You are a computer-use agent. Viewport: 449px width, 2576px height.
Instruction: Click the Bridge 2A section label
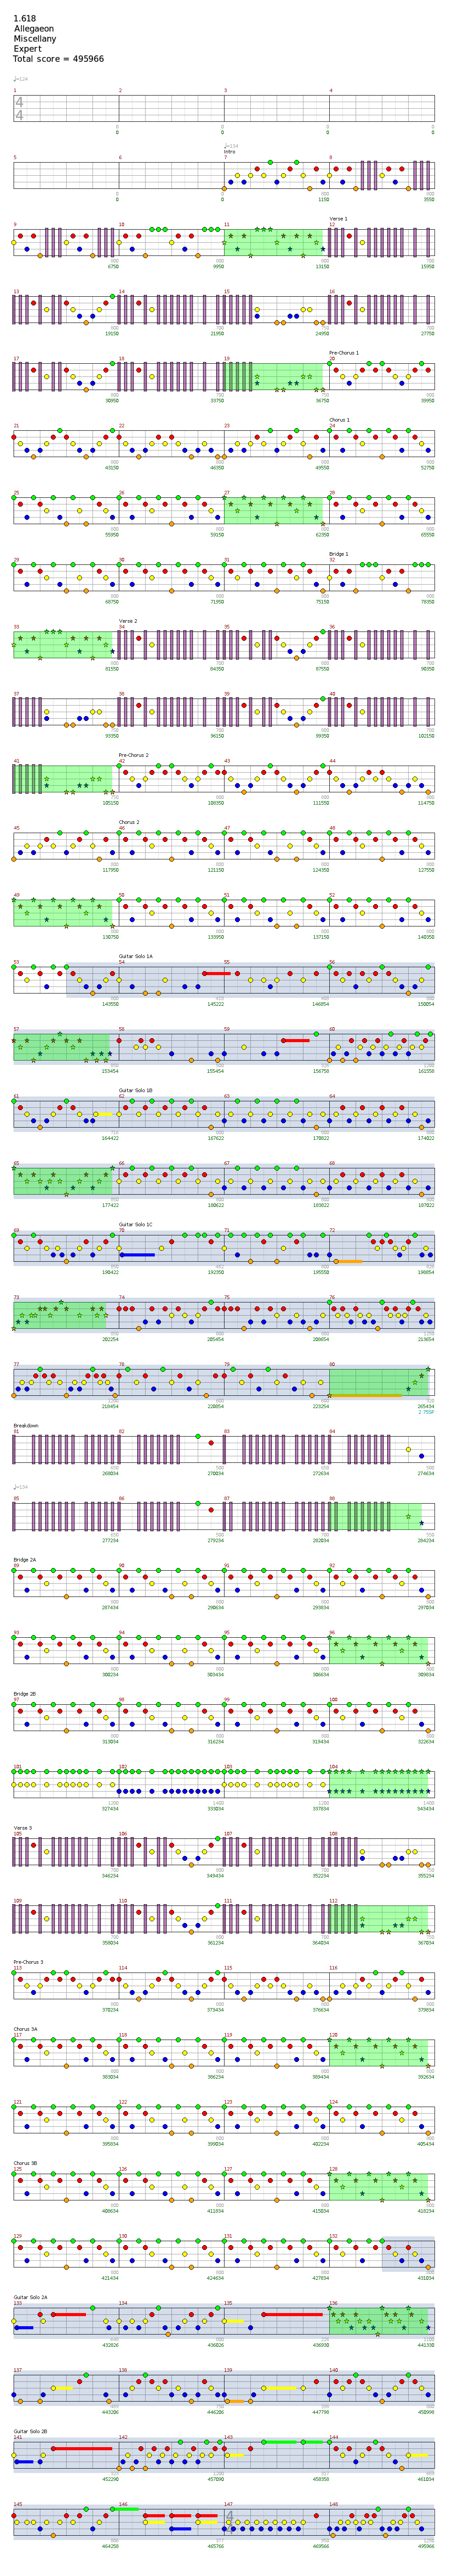point(25,1559)
